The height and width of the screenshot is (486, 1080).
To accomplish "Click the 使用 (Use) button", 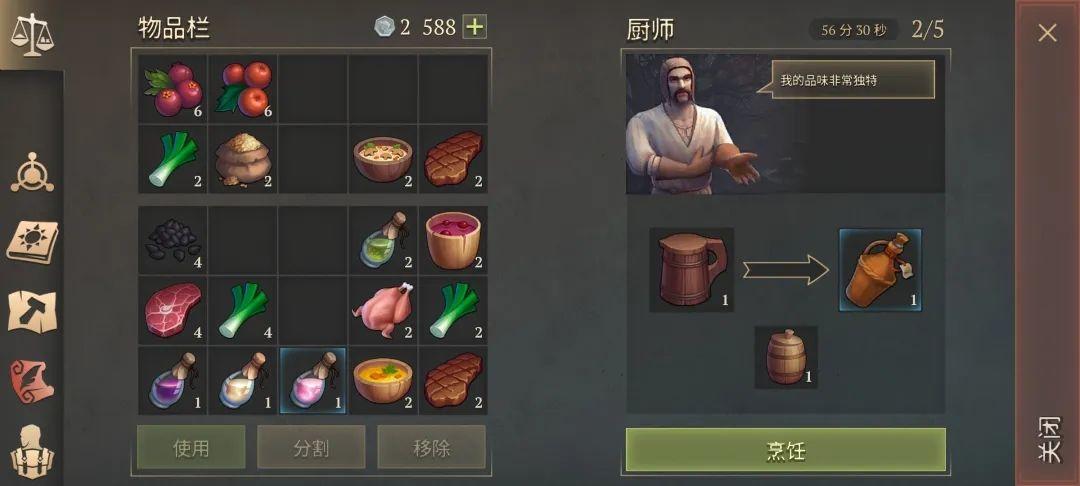I will pyautogui.click(x=191, y=447).
